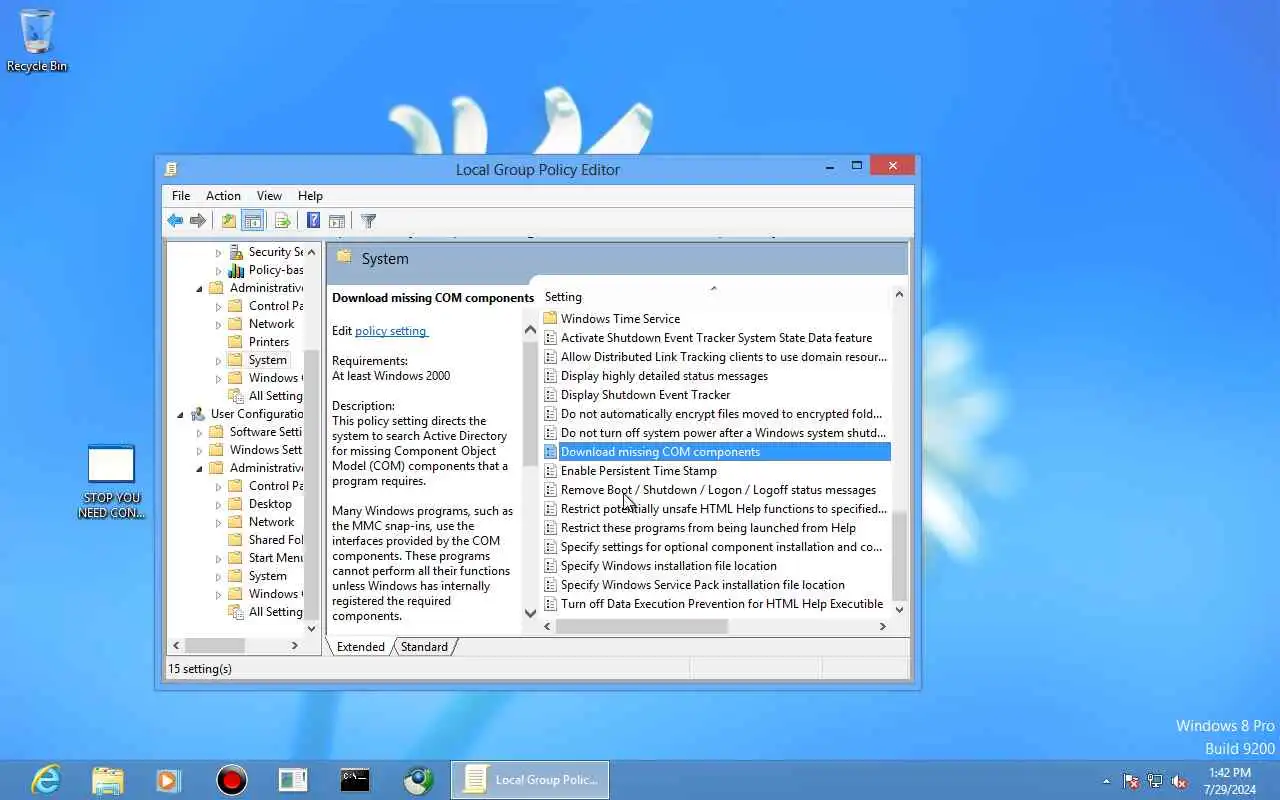
Task: Select Display Shutdown Event Tracker setting
Action: (x=645, y=395)
